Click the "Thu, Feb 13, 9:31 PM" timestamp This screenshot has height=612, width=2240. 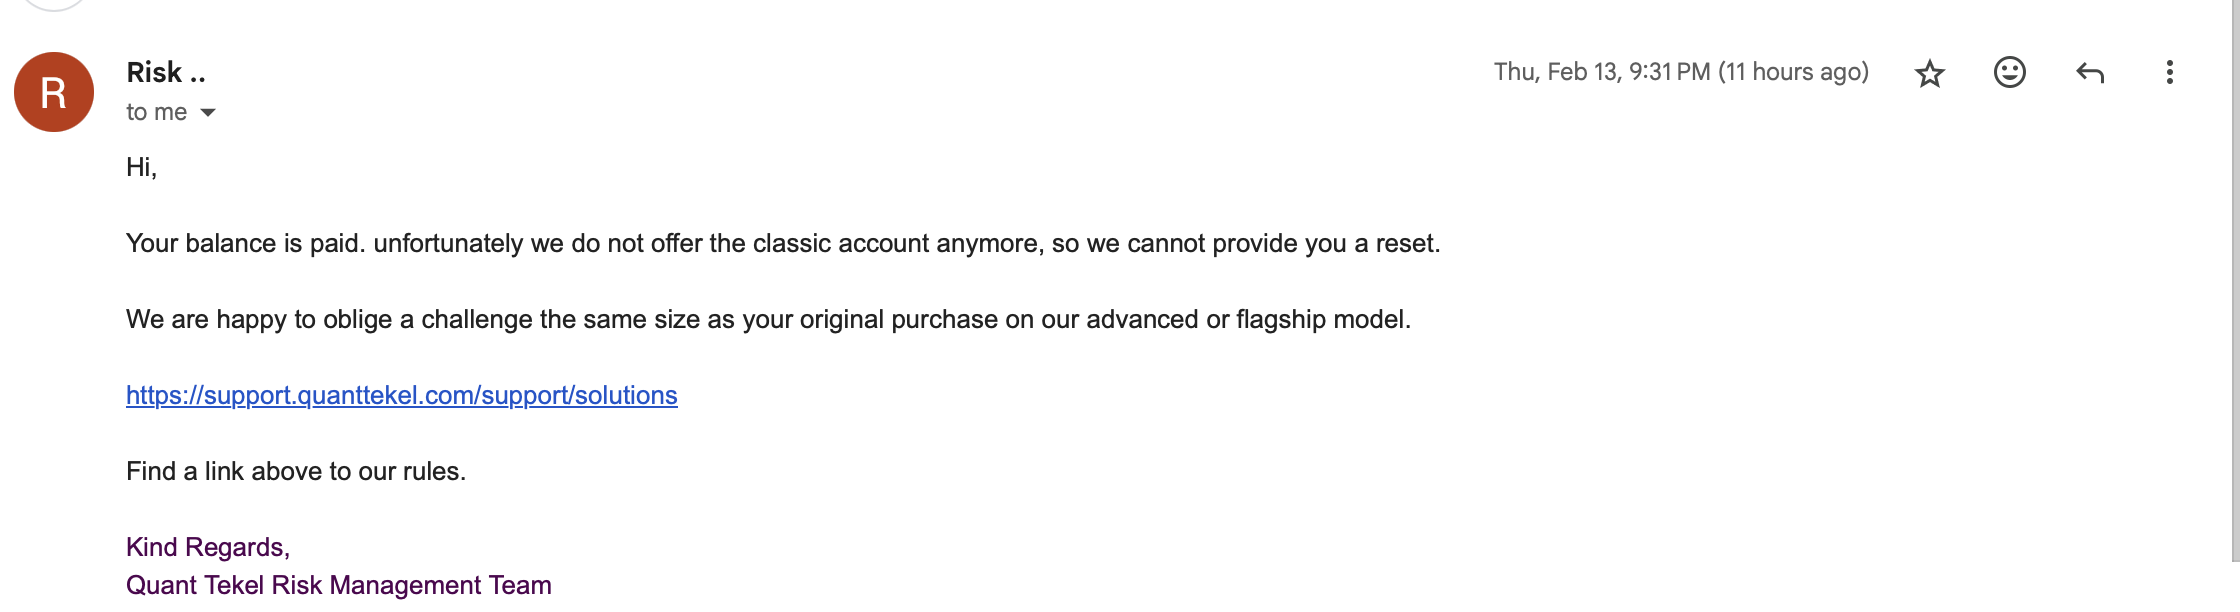(1601, 72)
